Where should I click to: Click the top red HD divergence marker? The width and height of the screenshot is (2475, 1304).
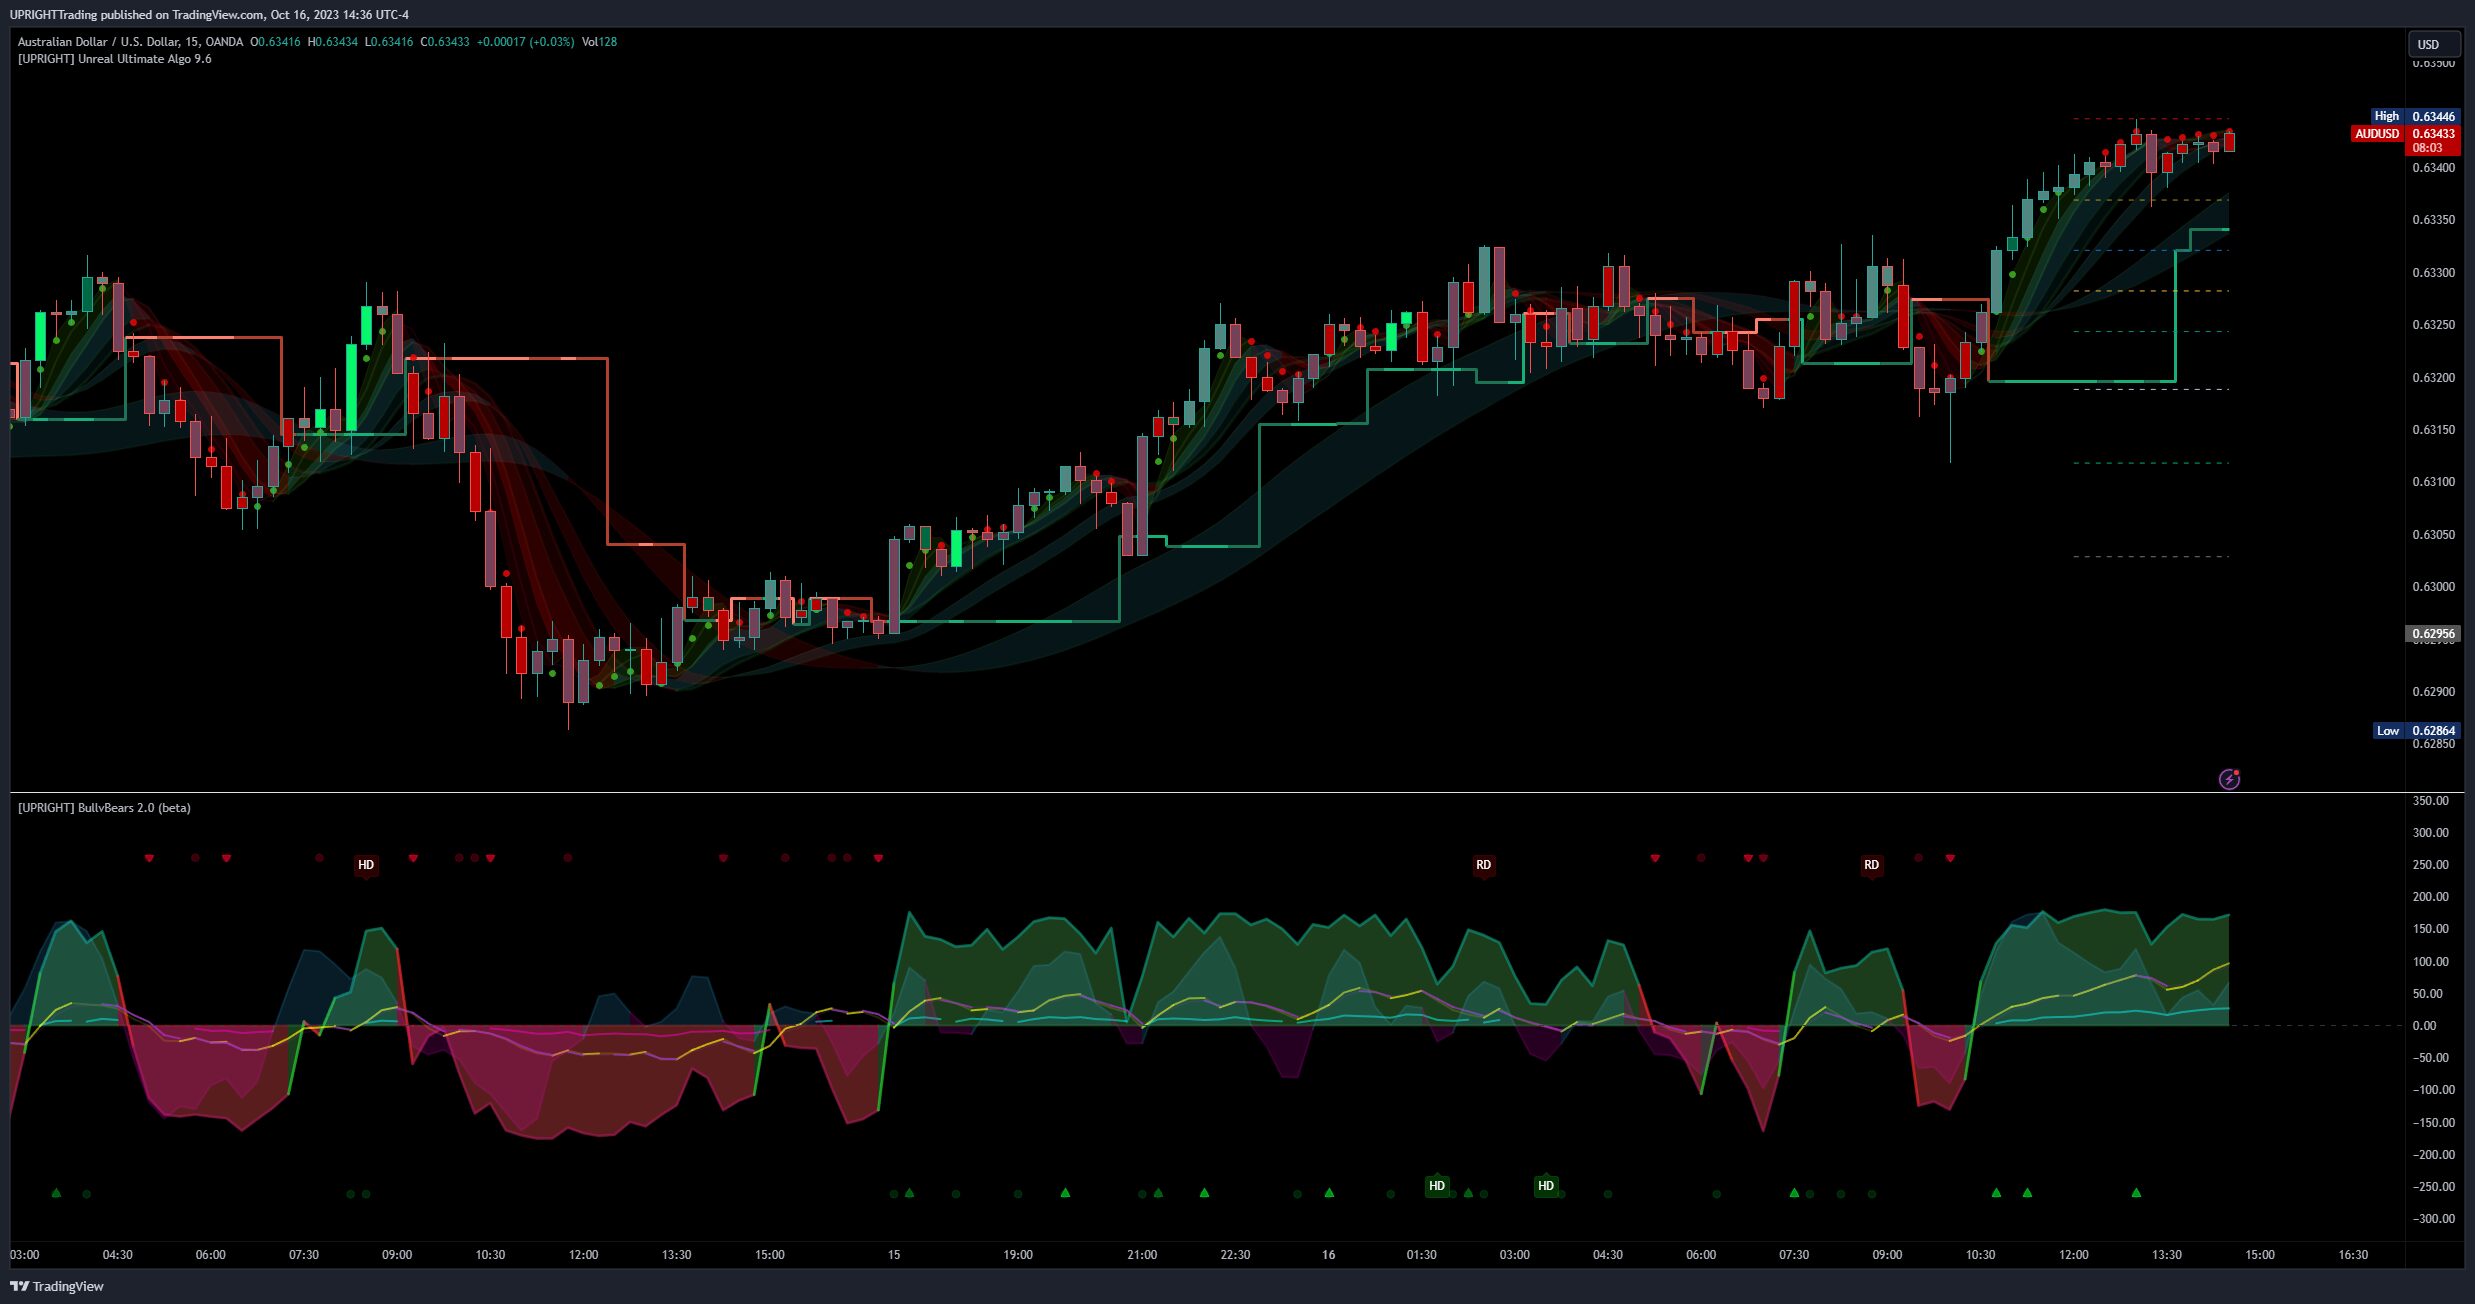tap(366, 865)
